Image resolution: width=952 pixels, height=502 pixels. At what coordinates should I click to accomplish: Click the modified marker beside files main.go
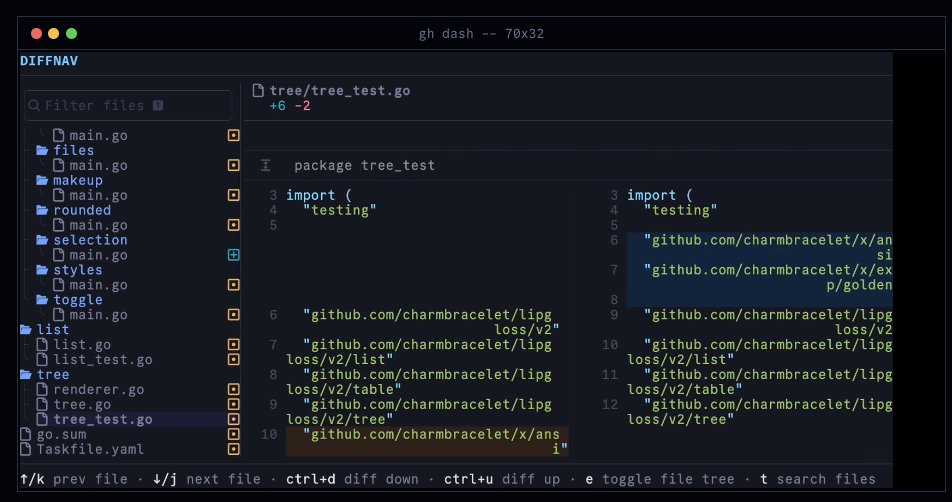pos(234,165)
